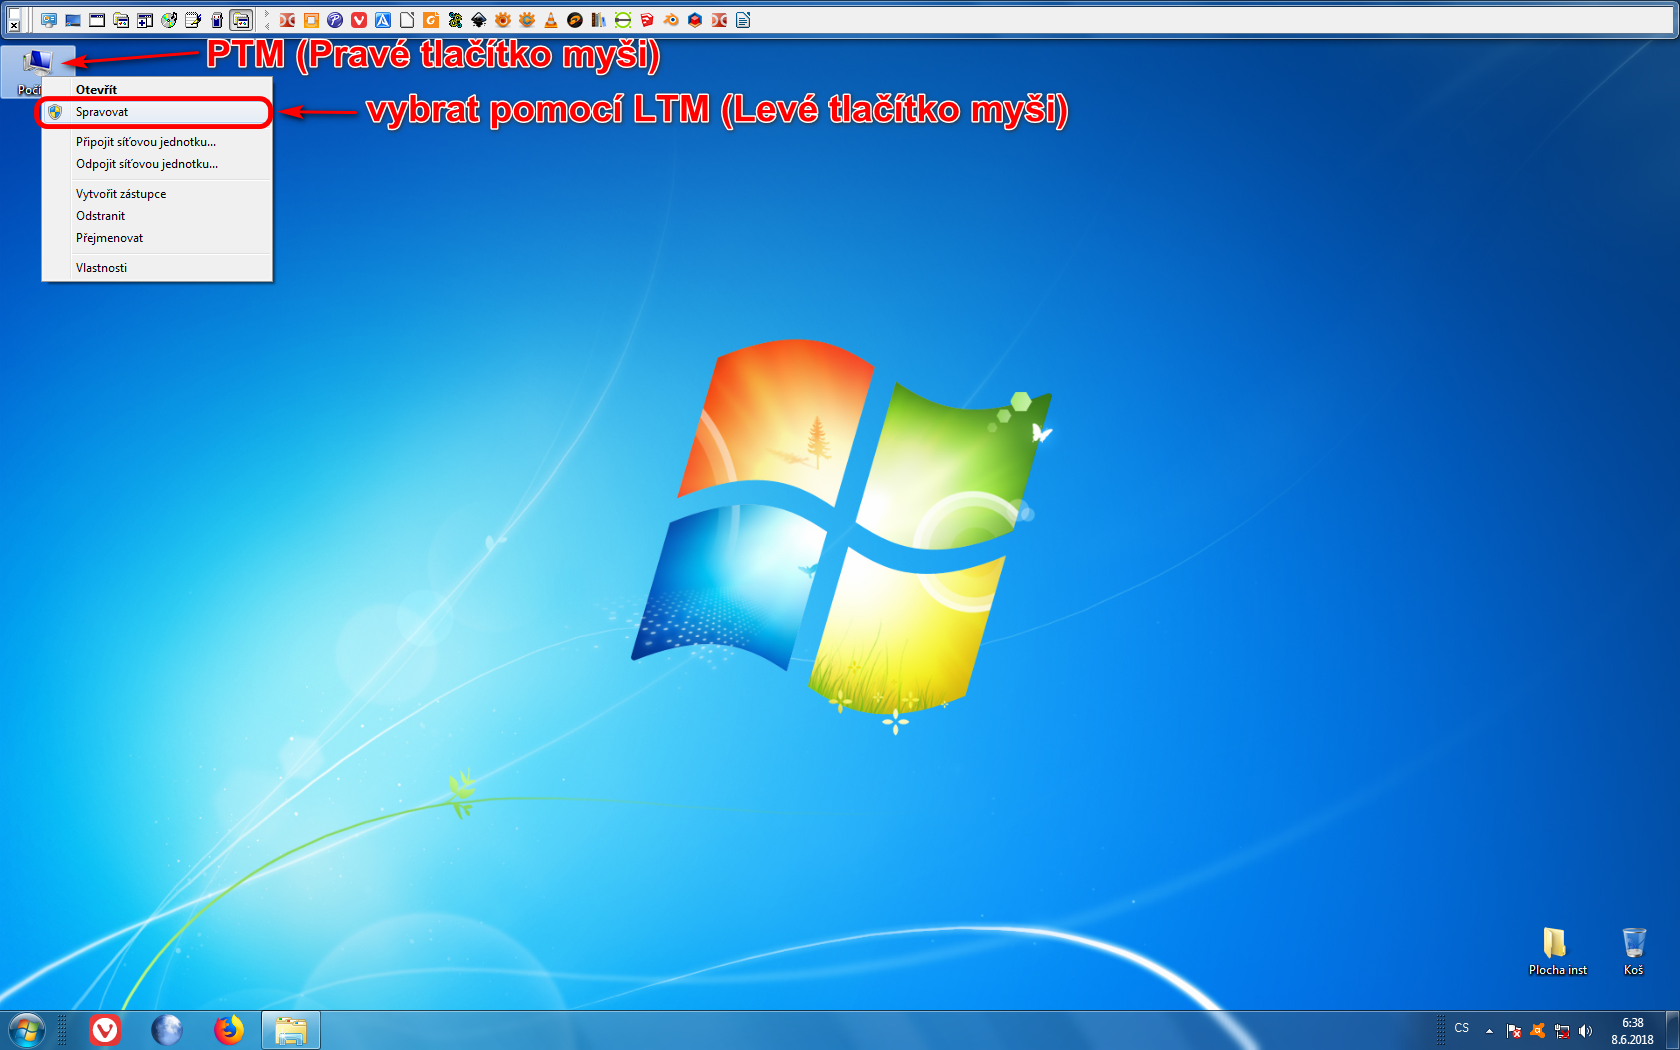Open the Windows Start menu orb
The width and height of the screenshot is (1680, 1050).
click(x=27, y=1030)
